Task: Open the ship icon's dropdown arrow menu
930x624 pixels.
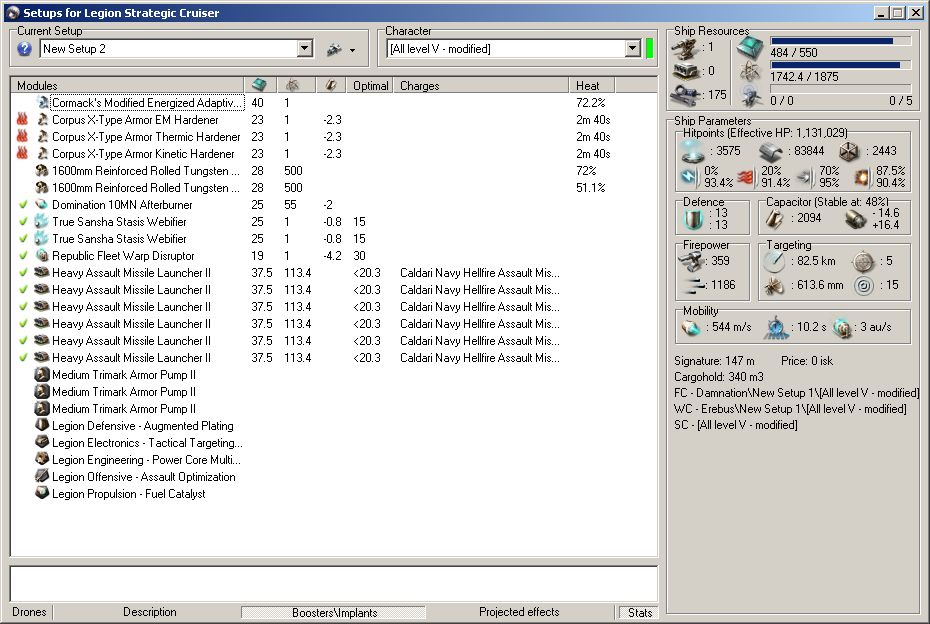Action: (x=353, y=50)
